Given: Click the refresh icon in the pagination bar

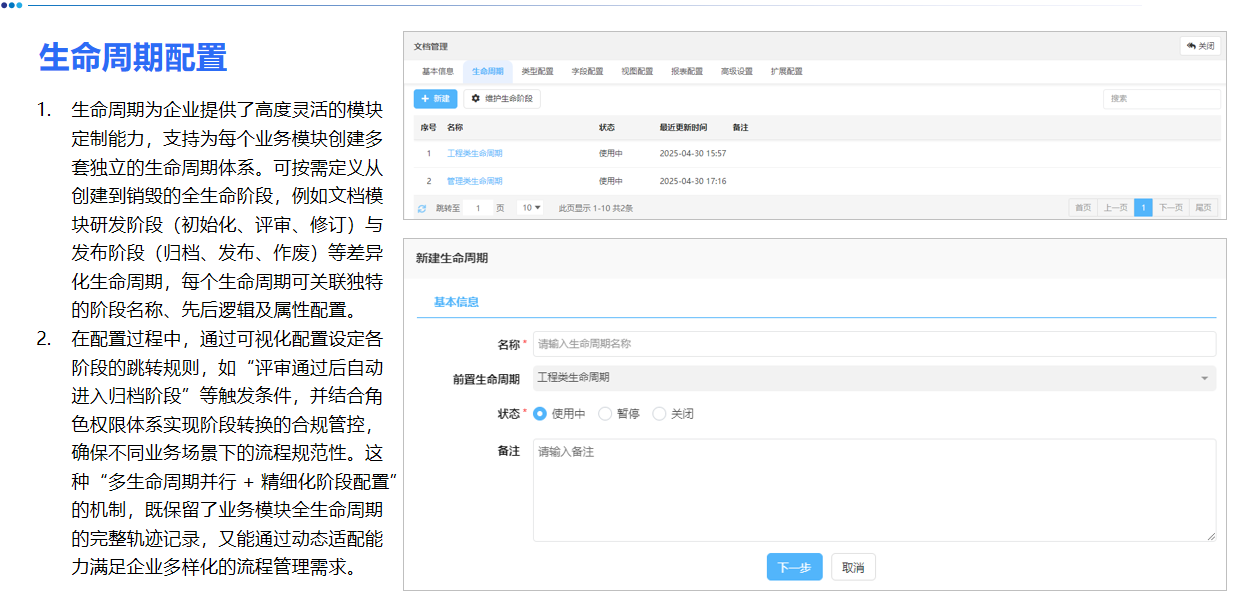Looking at the screenshot, I should coord(421,207).
